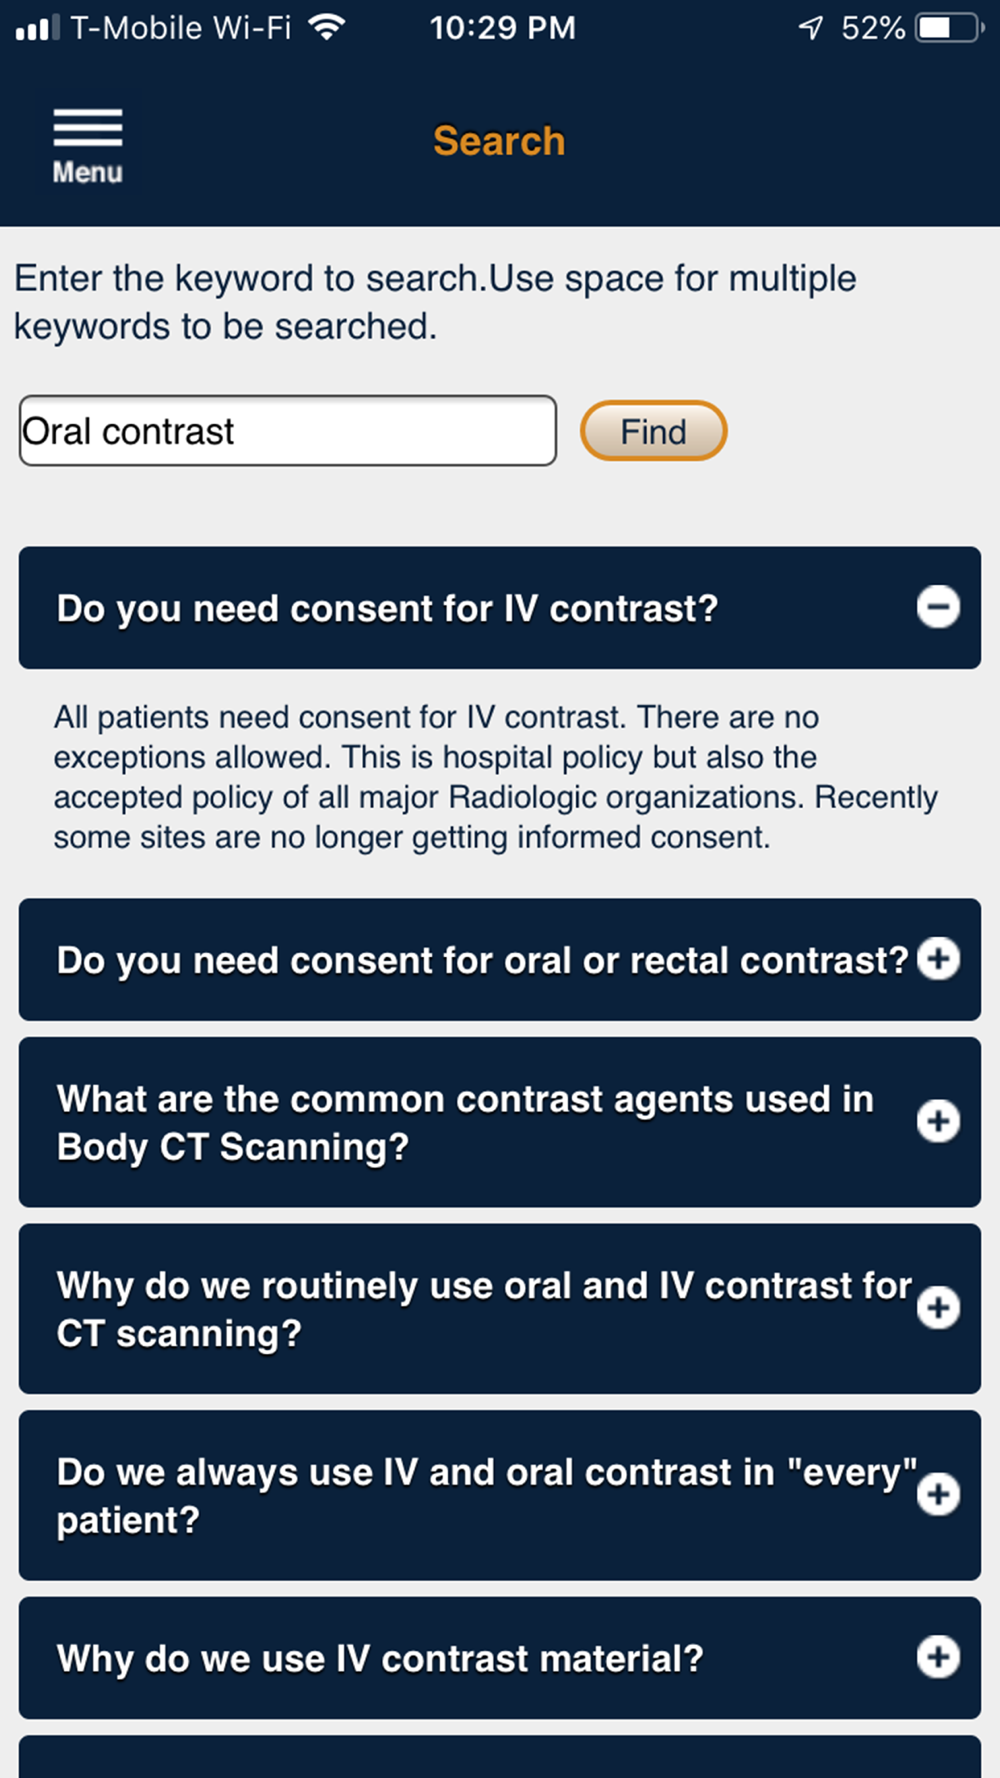Tap the Wi-Fi status icon

326,27
